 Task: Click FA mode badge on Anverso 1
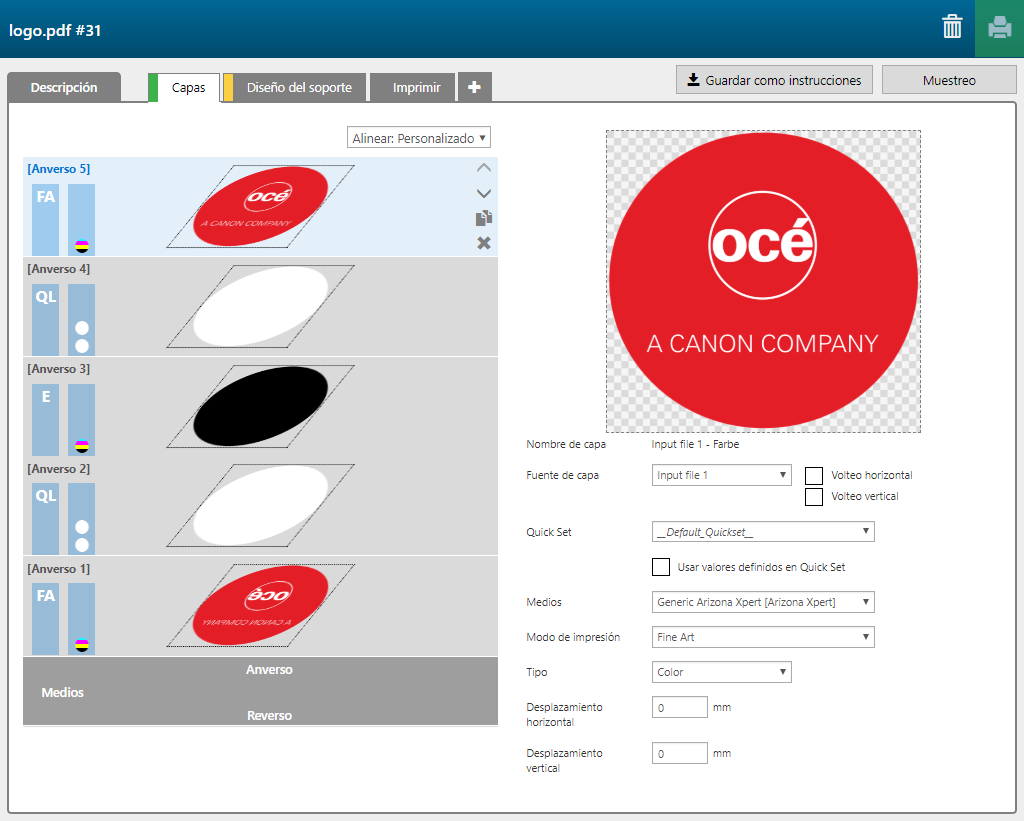(x=46, y=619)
